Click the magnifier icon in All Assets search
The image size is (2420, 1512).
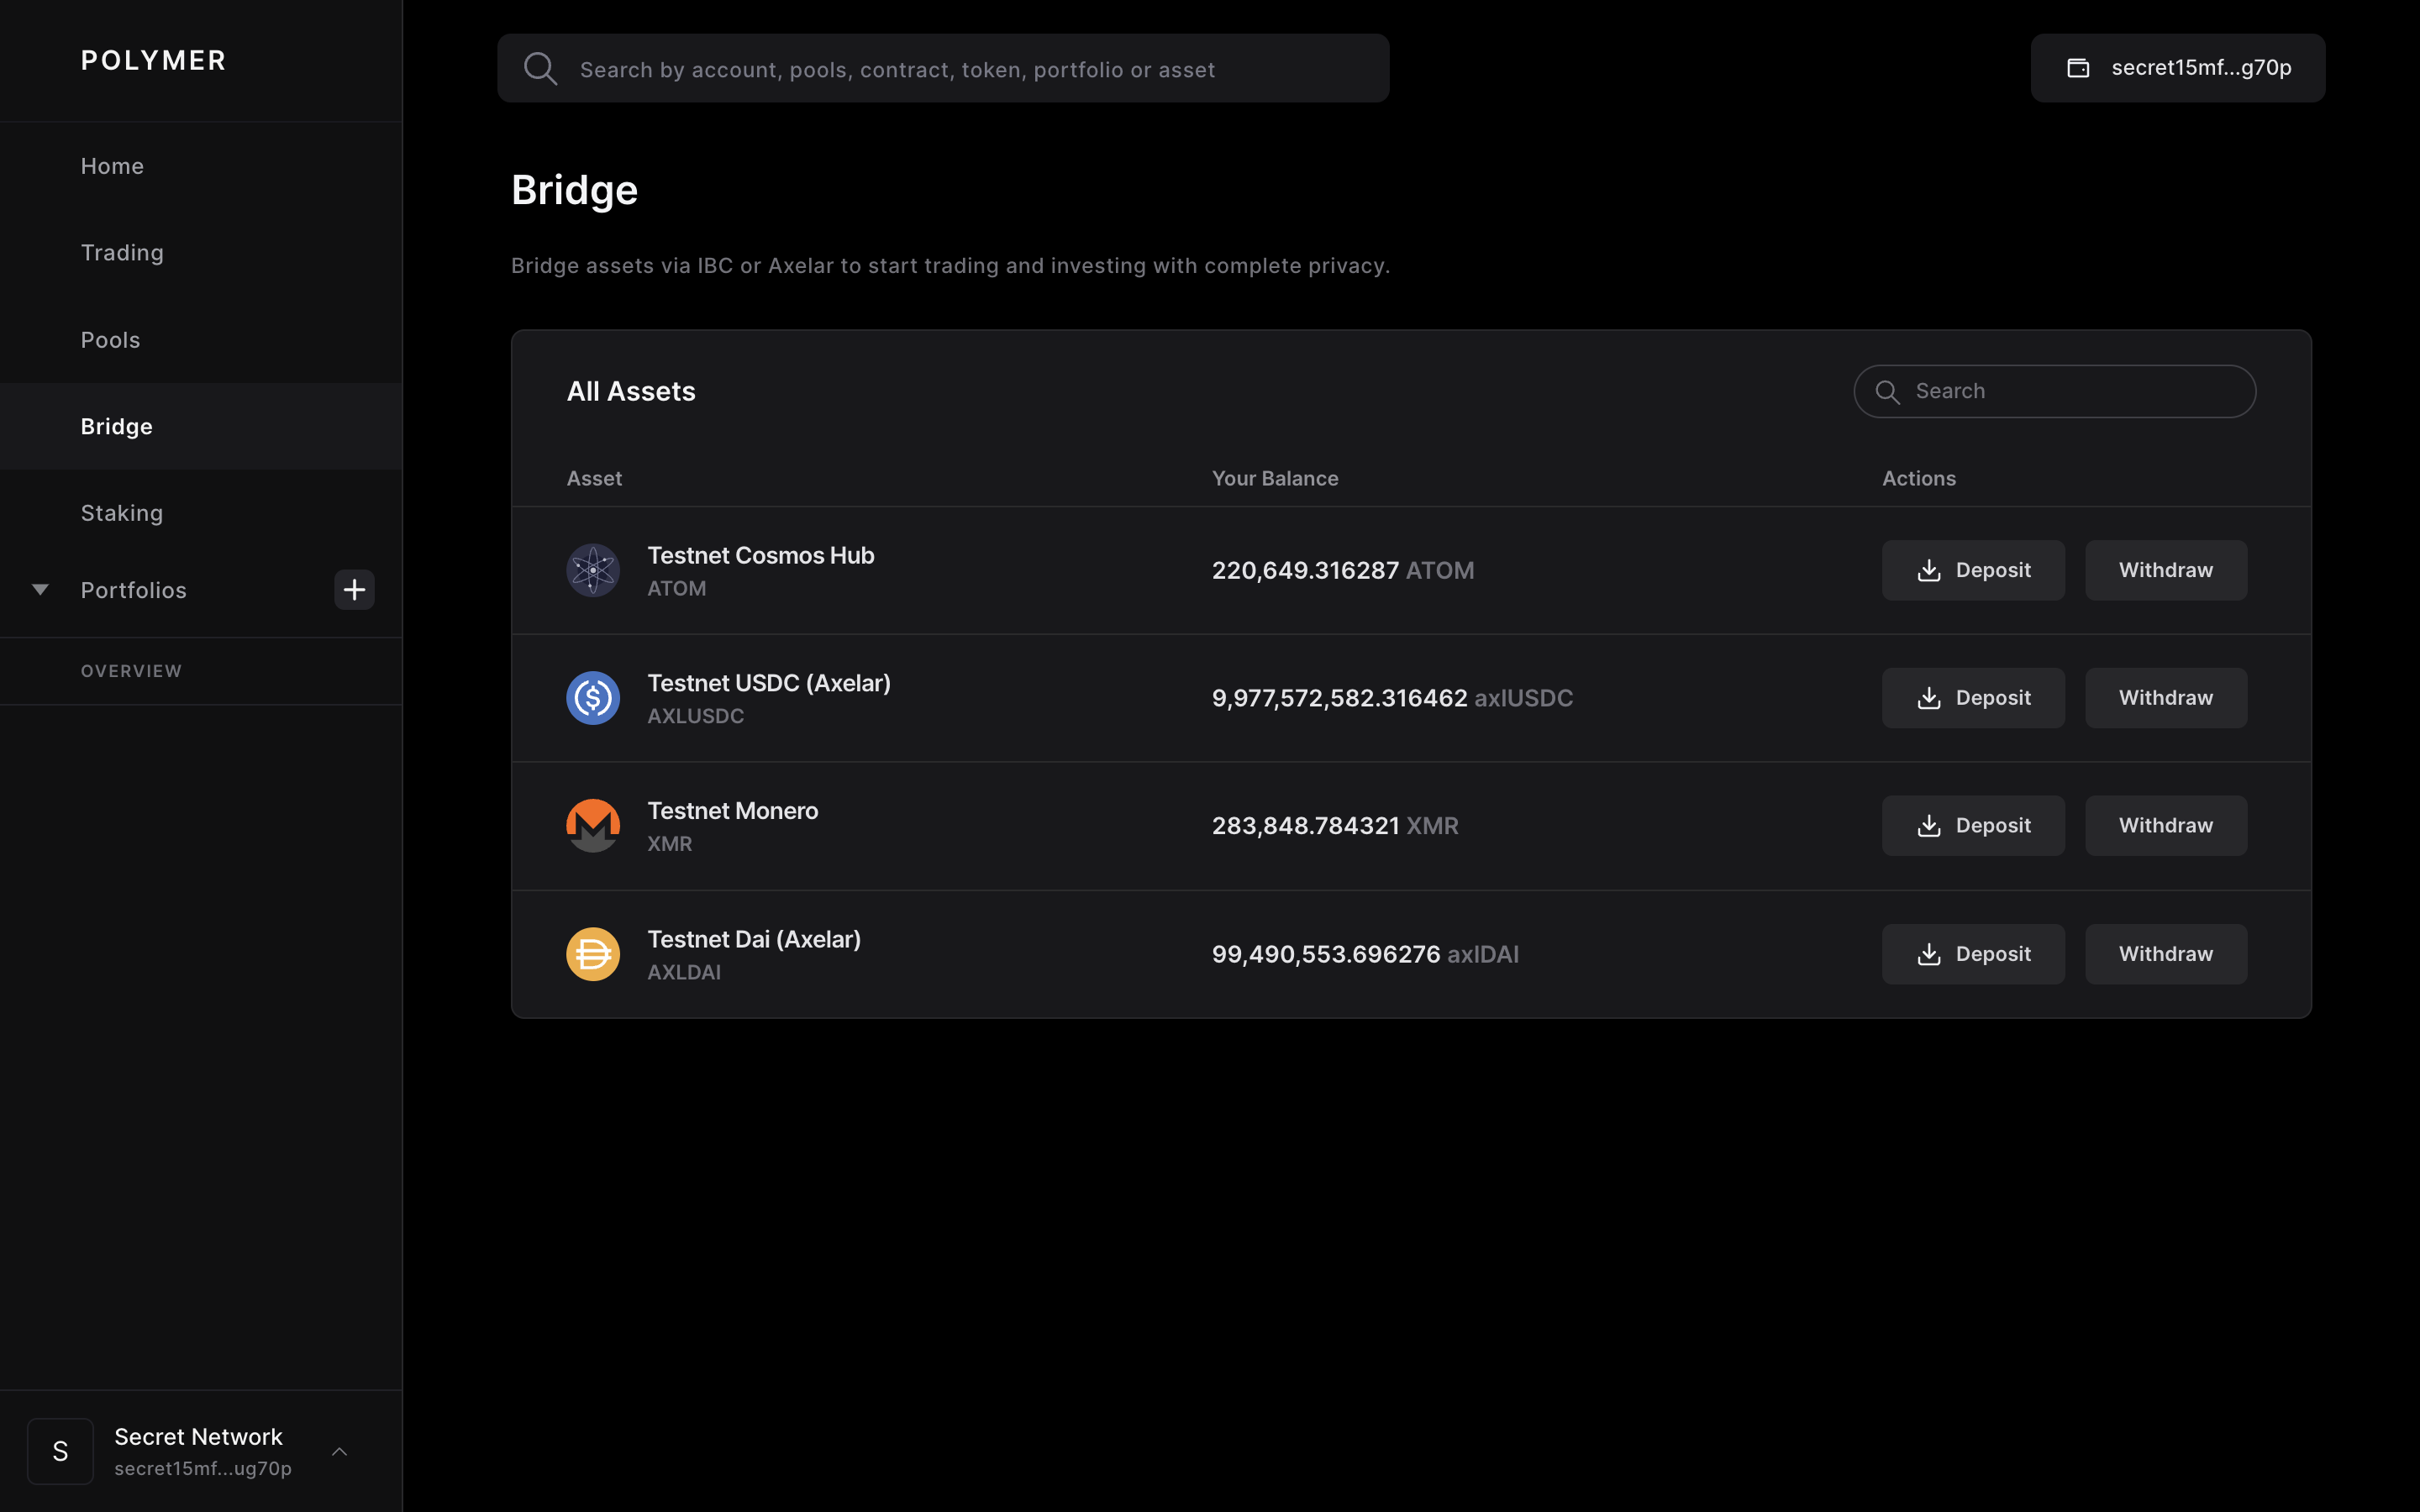pos(1887,392)
